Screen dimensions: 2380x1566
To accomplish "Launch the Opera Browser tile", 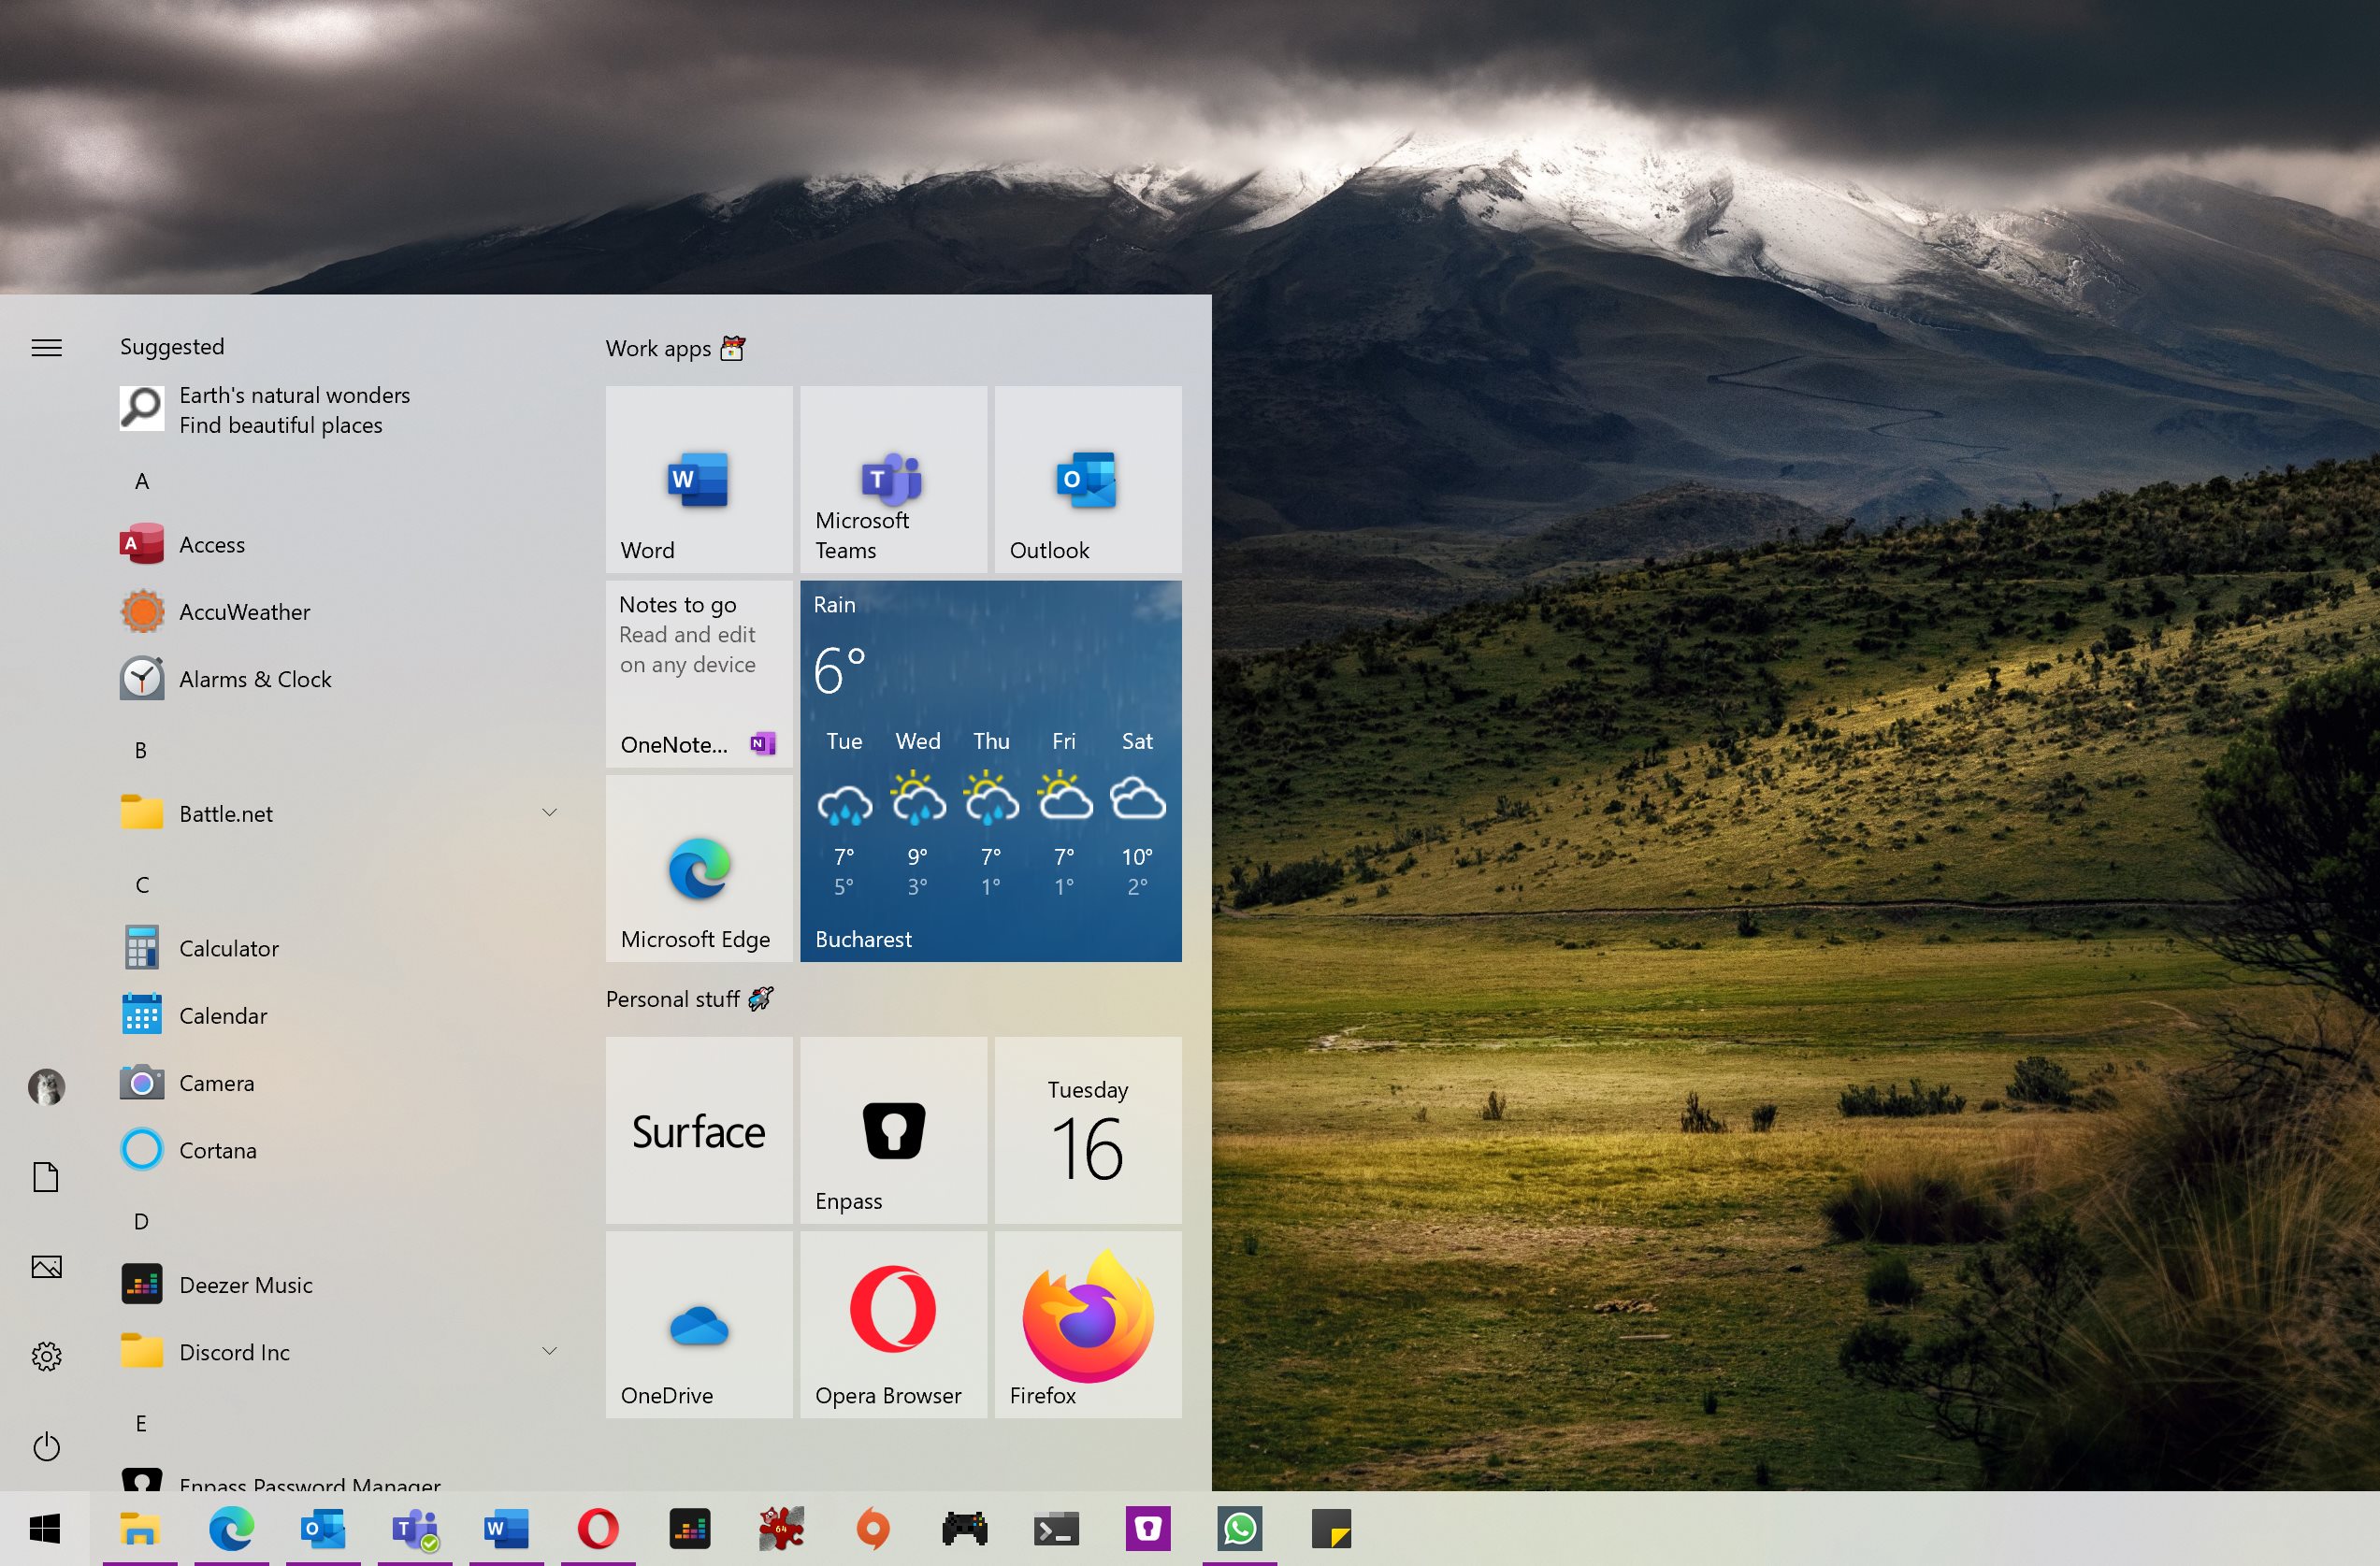I will point(893,1324).
